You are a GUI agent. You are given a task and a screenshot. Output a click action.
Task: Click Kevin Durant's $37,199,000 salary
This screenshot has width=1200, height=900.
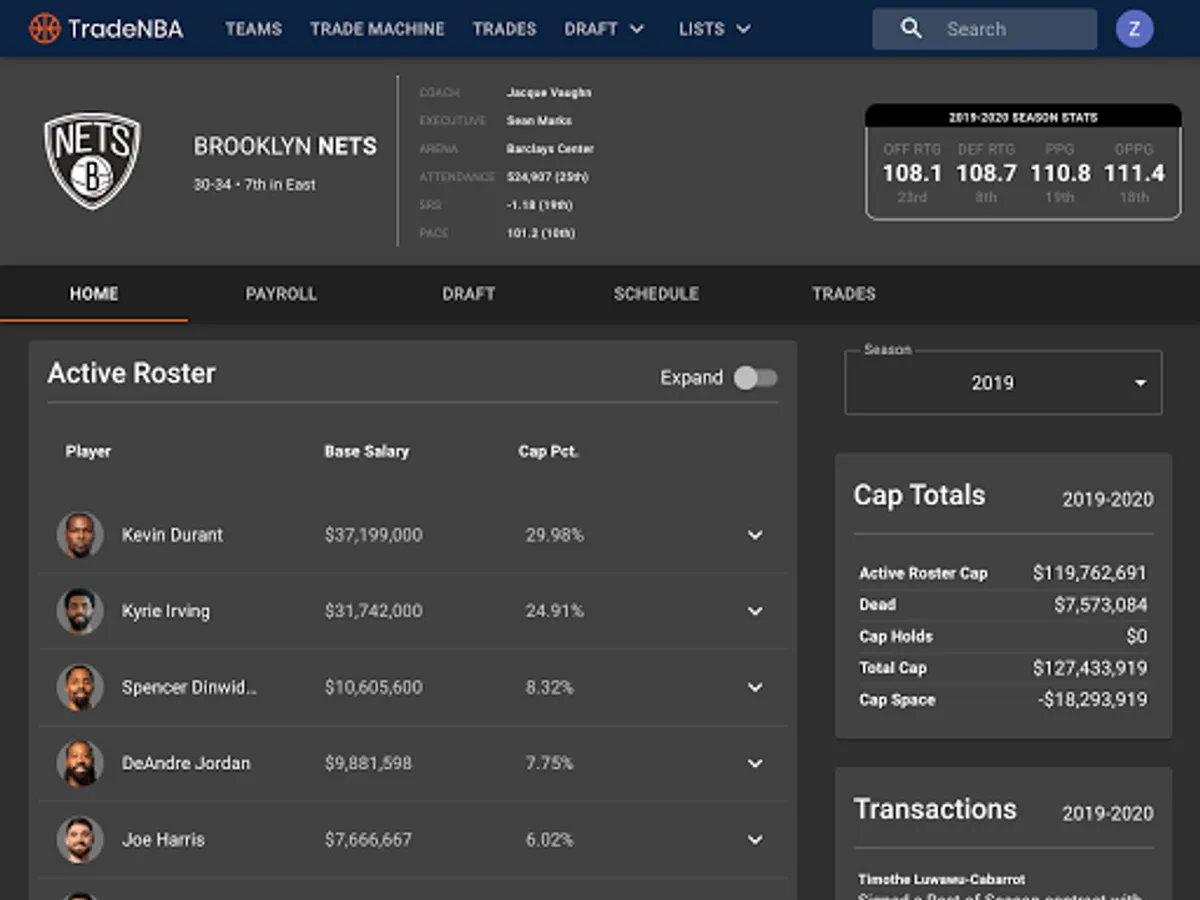(x=373, y=535)
